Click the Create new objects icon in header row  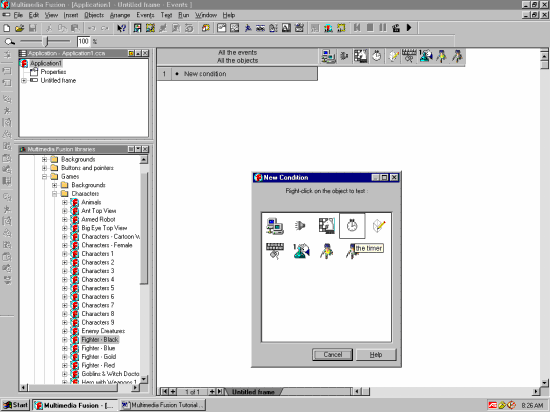click(393, 56)
